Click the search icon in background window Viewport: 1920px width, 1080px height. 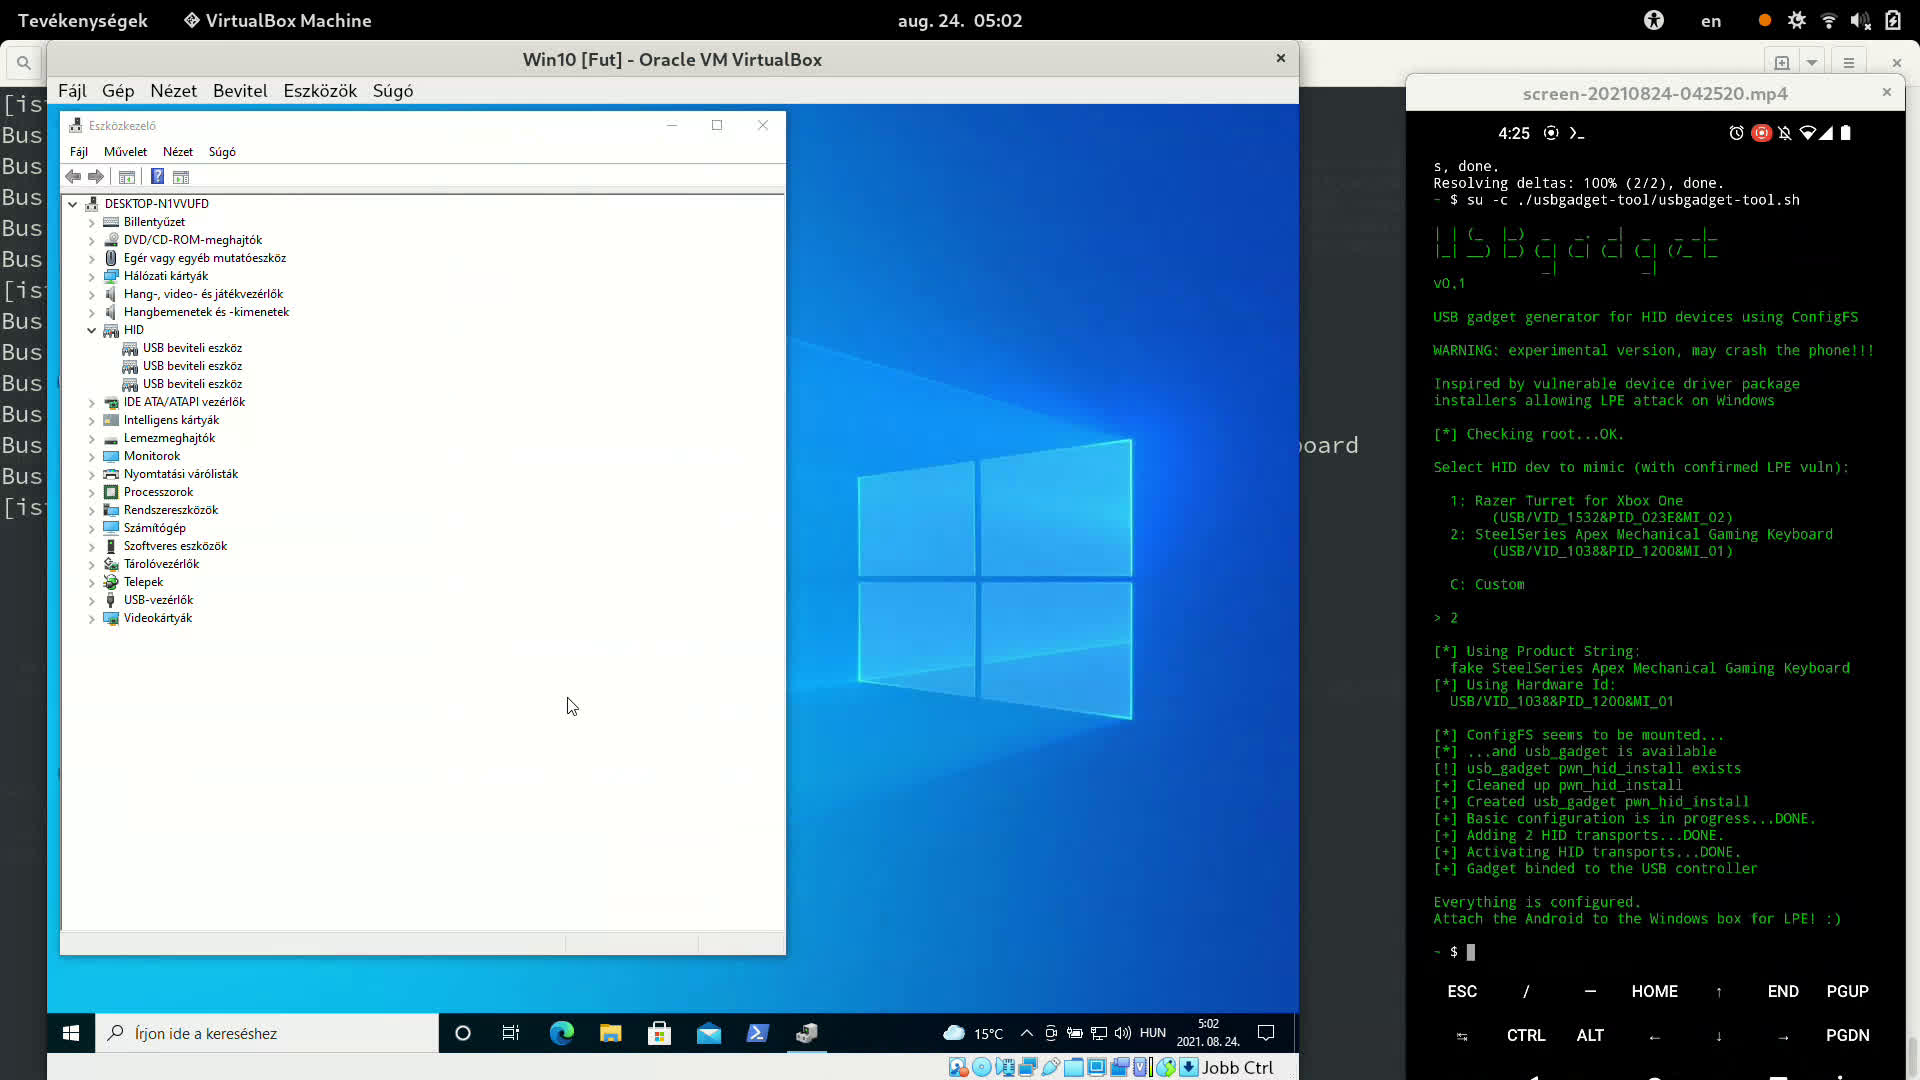23,63
